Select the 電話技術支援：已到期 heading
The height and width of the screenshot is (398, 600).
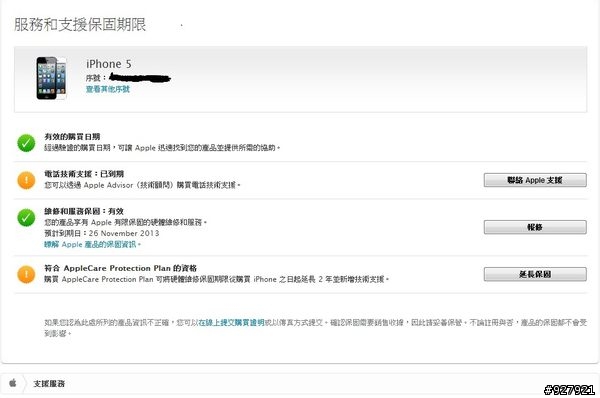pos(84,174)
